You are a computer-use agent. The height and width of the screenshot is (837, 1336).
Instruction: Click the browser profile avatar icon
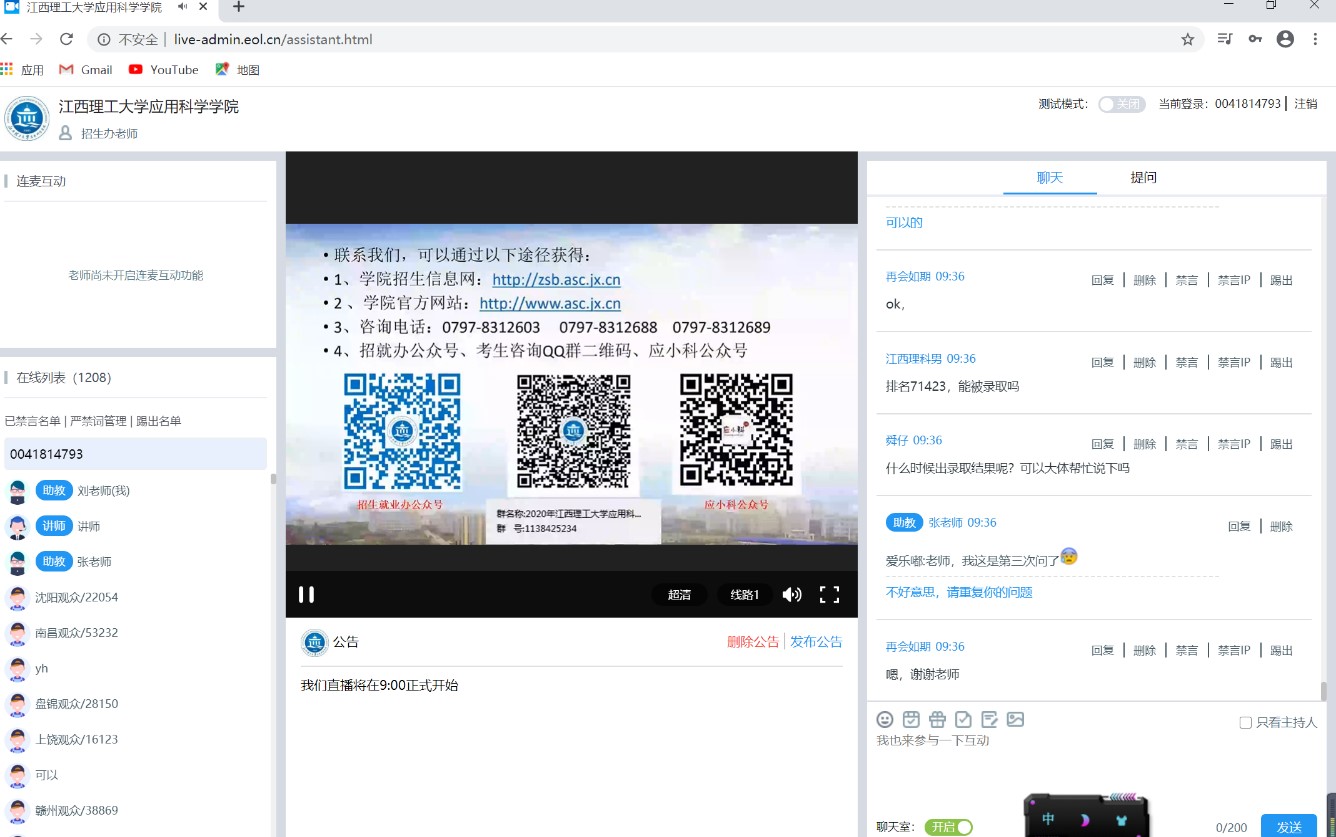click(x=1286, y=39)
